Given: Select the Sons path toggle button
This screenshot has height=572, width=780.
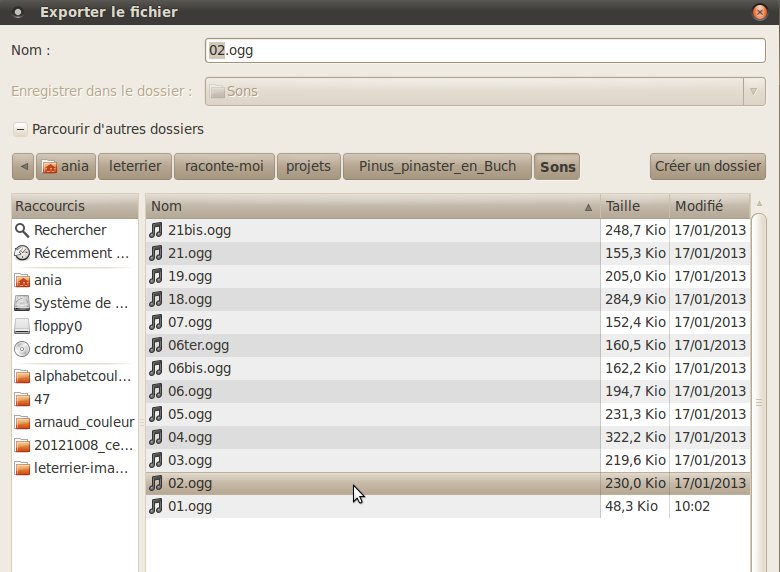Looking at the screenshot, I should point(557,166).
